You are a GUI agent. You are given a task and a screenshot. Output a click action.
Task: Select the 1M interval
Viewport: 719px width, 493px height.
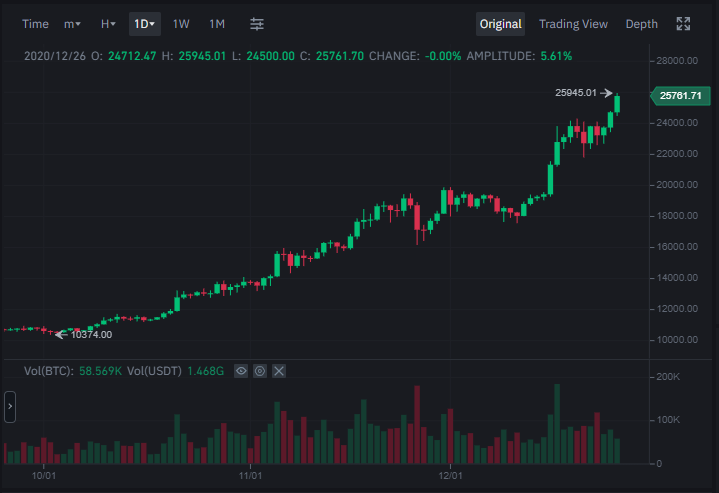tap(217, 24)
